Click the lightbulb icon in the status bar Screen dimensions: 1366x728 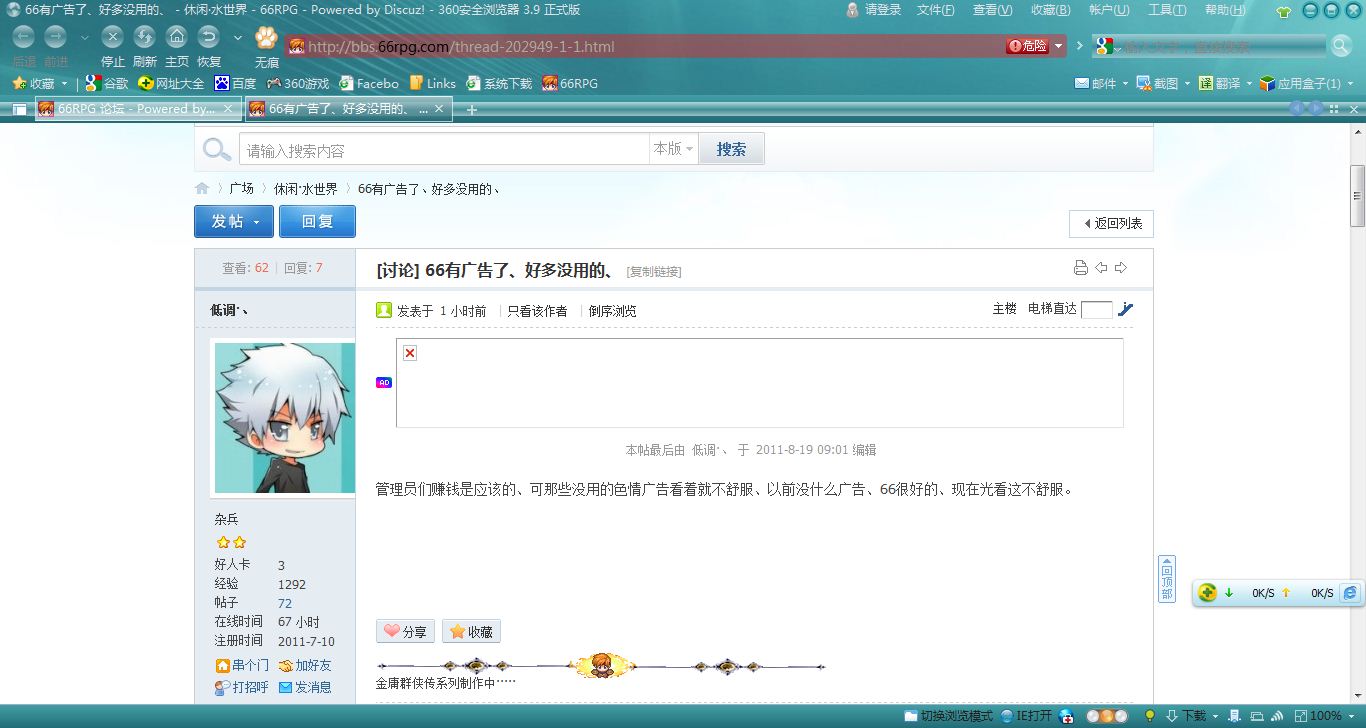pos(1150,716)
